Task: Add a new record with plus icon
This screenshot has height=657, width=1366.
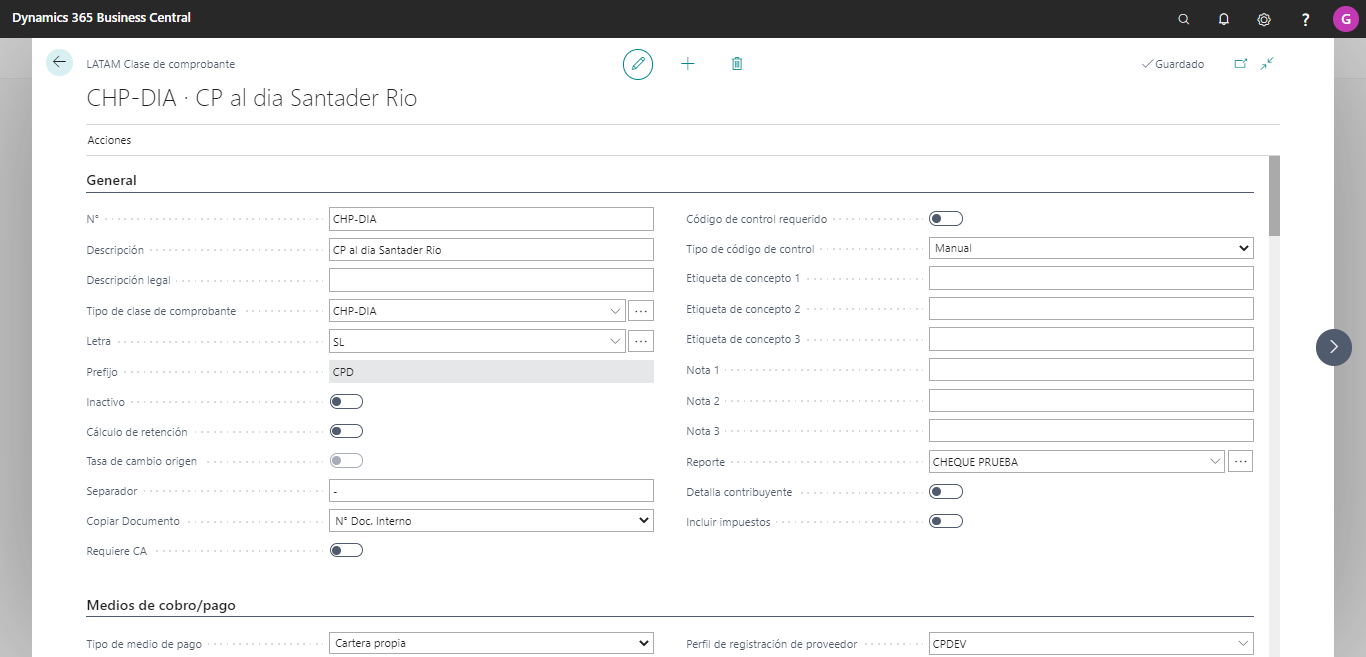Action: coord(688,64)
